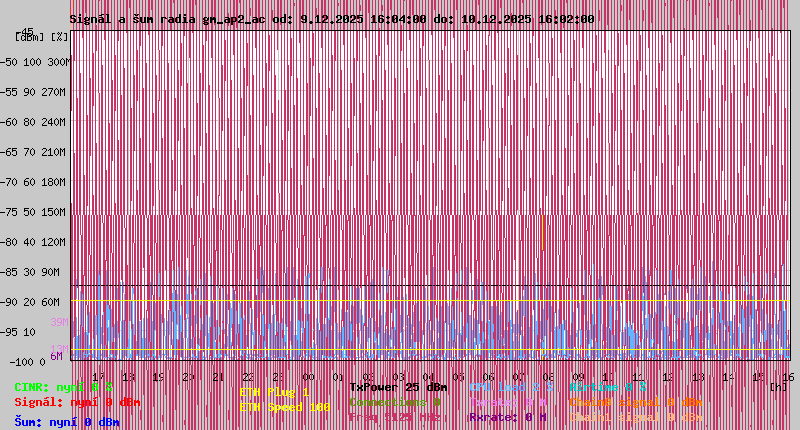This screenshot has height=430, width=800.
Task: Click the '-85 30 90M' axis label
Action: pyautogui.click(x=31, y=272)
